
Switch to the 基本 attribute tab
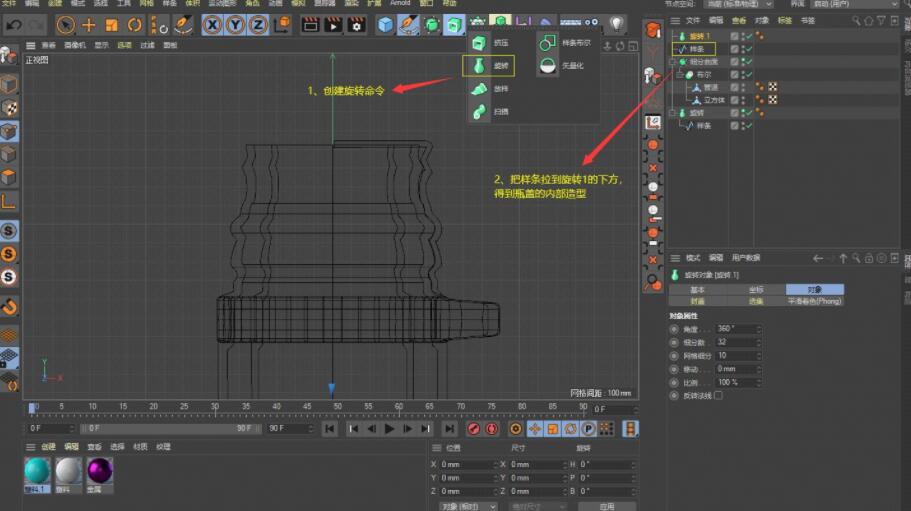click(698, 289)
